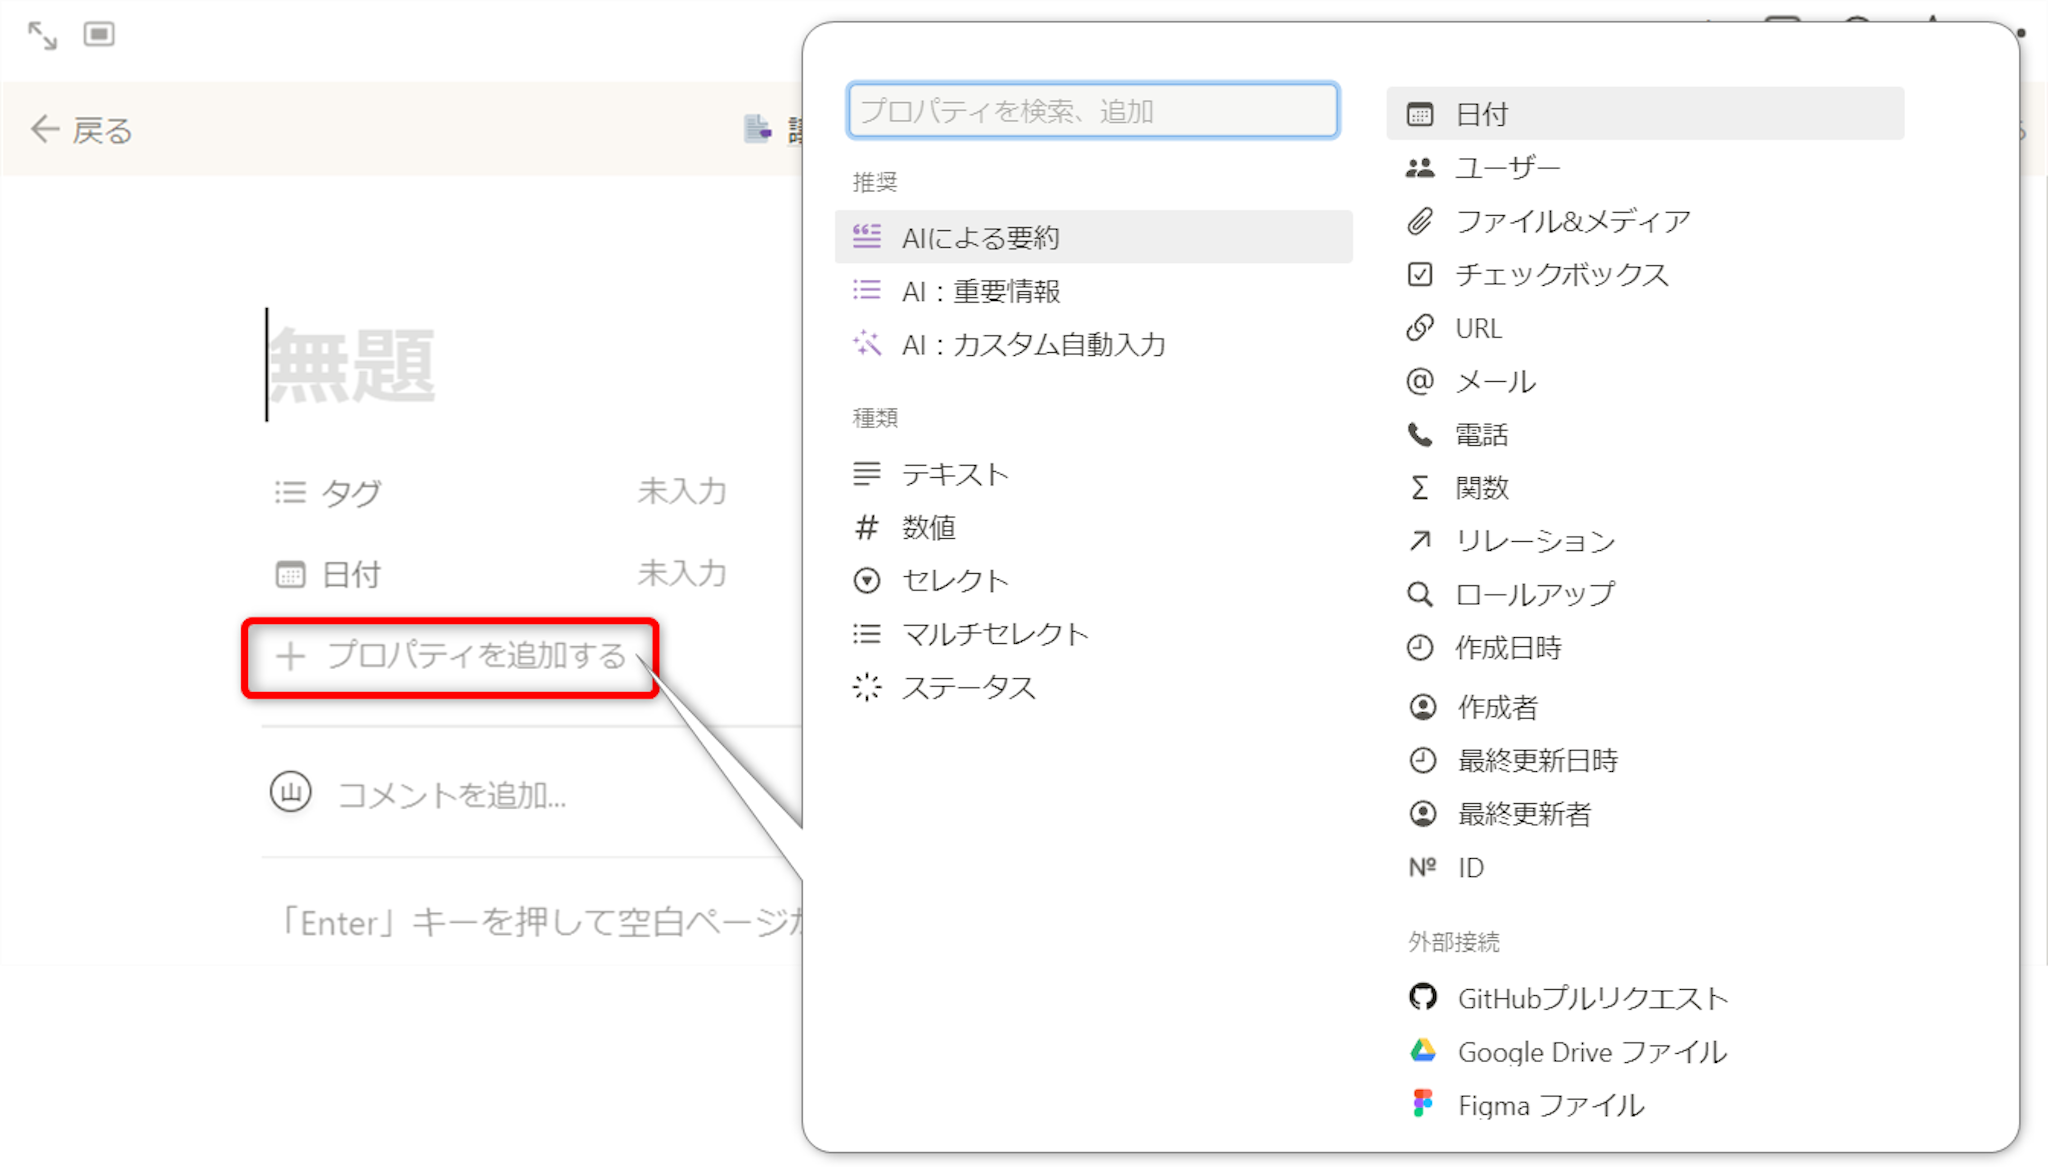Open the 日付 property value on page
This screenshot has width=2048, height=1167.
[682, 574]
